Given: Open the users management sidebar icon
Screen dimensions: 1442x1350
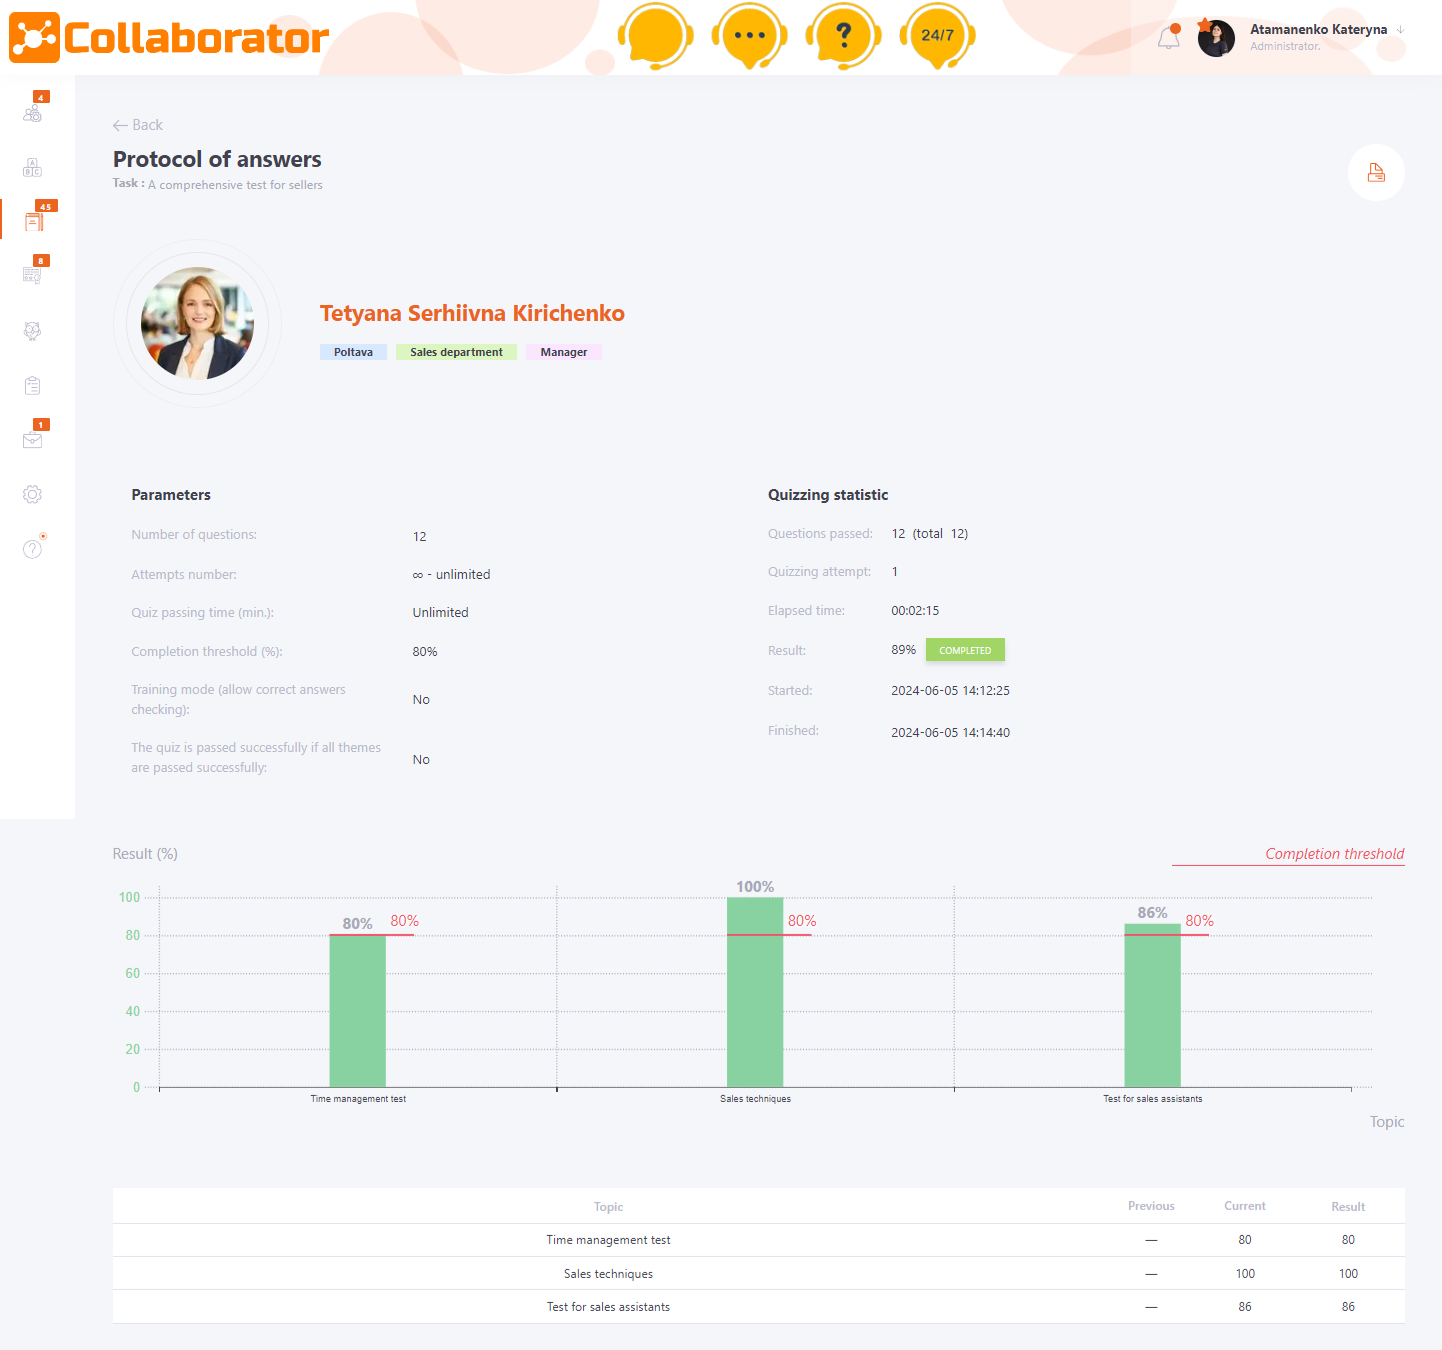Looking at the screenshot, I should [33, 113].
